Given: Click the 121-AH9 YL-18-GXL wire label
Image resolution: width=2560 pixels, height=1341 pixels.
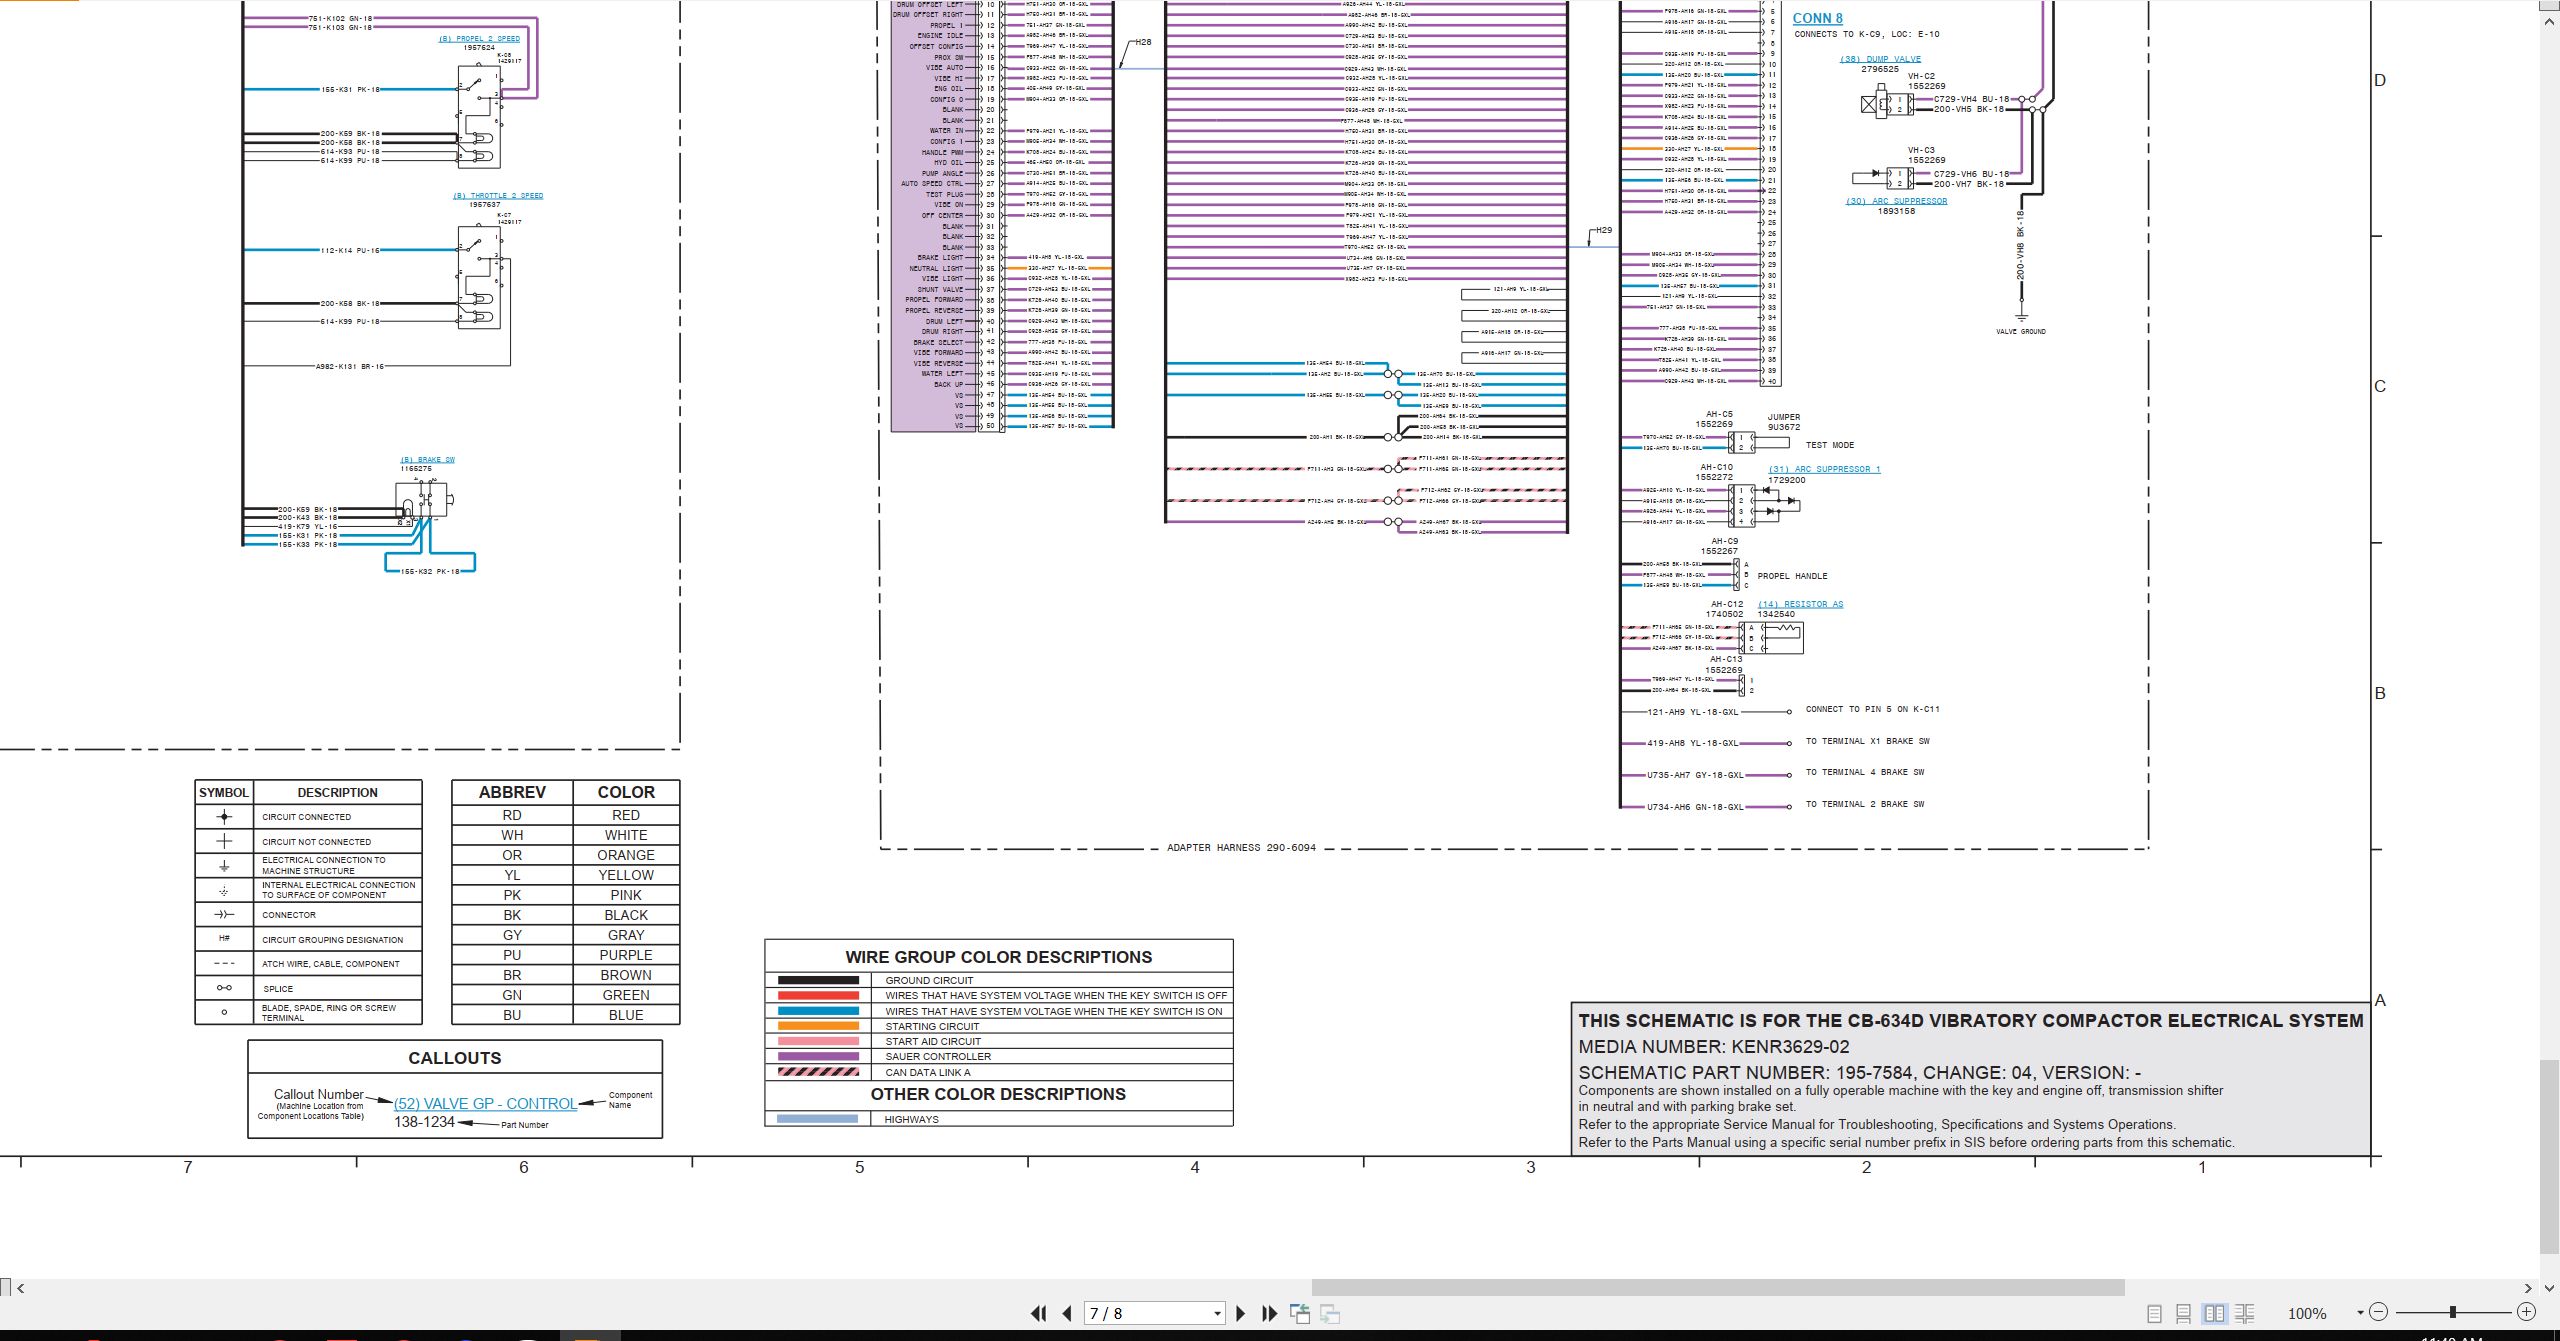Looking at the screenshot, I should [1692, 712].
